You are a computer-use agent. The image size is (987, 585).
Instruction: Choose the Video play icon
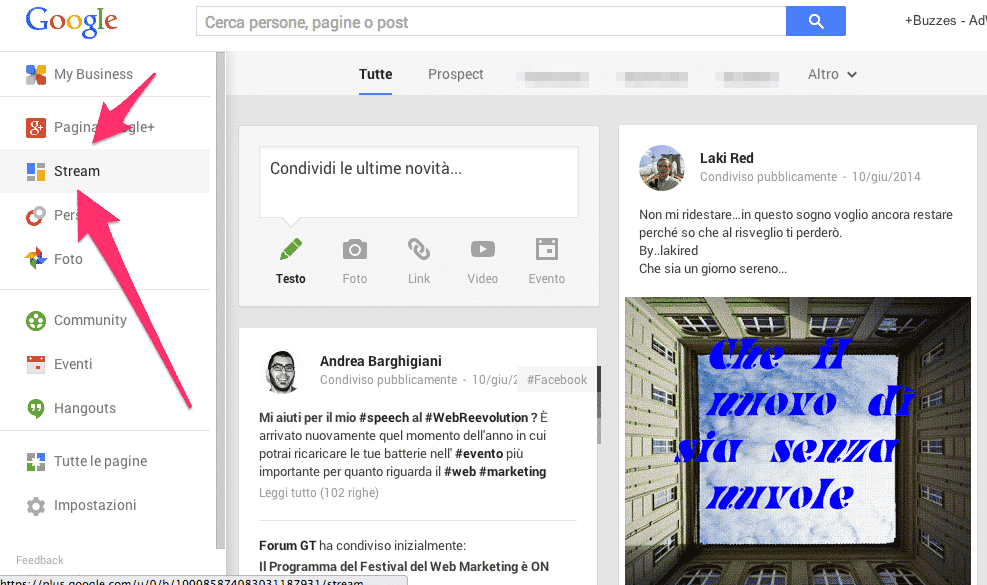coord(483,249)
